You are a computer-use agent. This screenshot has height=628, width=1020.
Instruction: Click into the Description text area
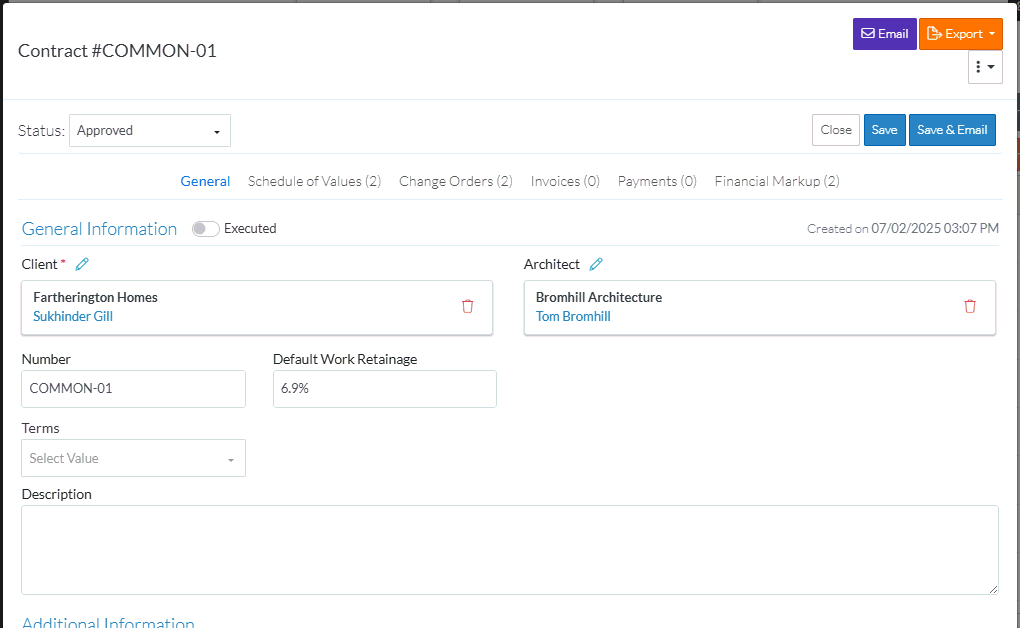(x=509, y=549)
